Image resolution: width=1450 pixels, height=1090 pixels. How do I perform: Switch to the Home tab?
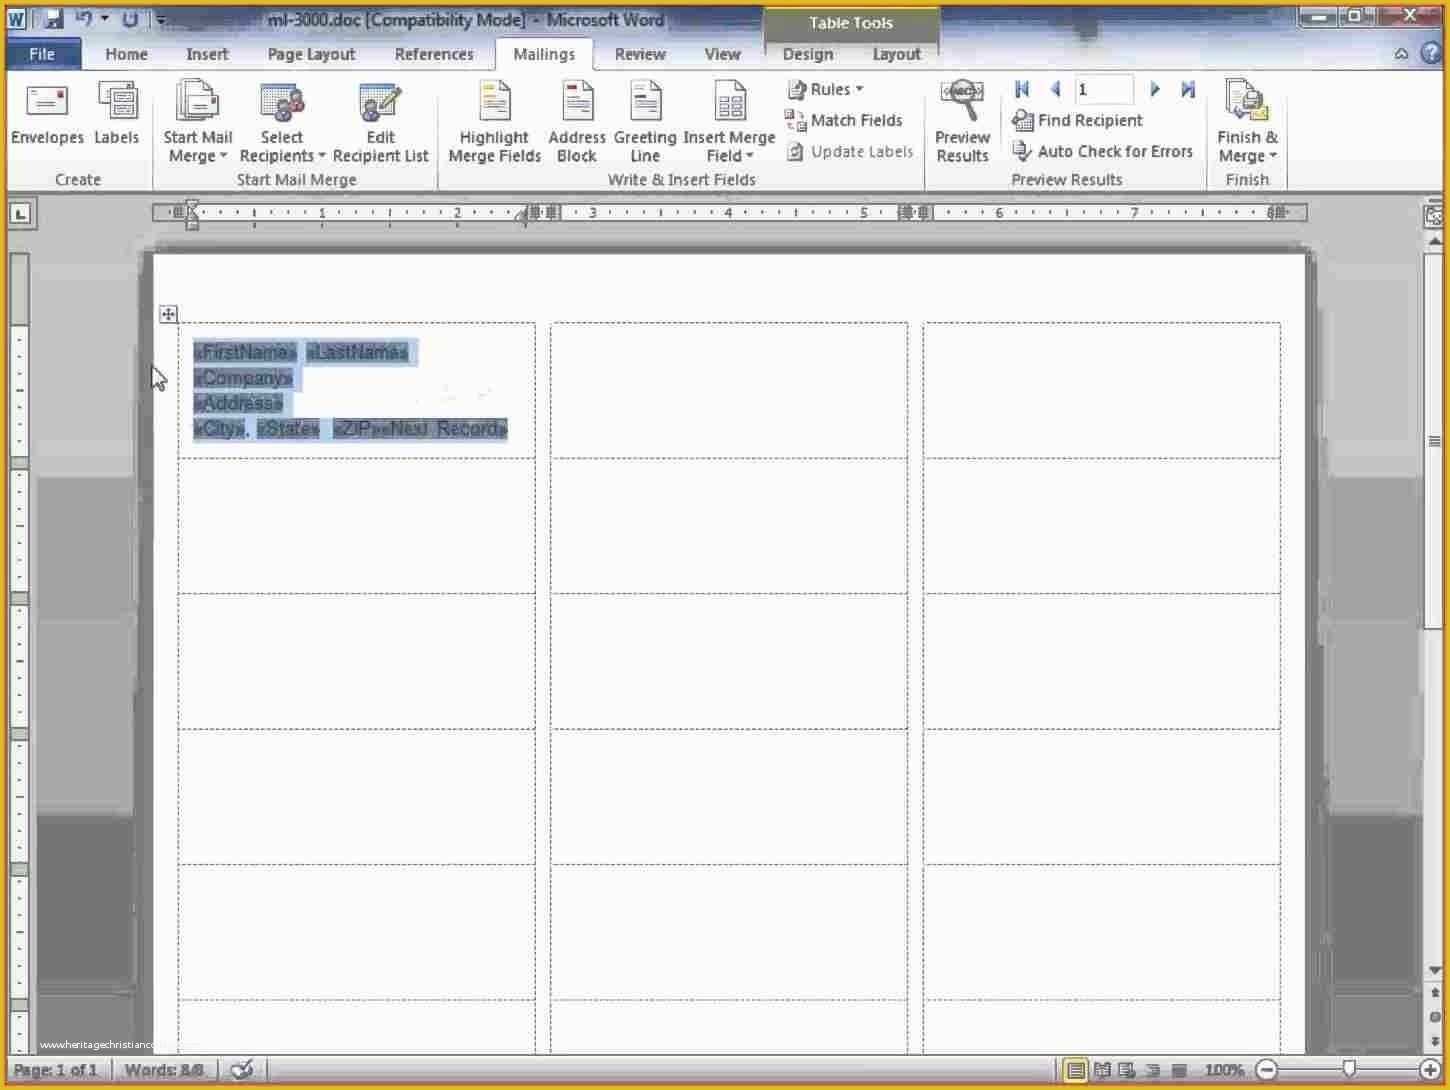[126, 54]
